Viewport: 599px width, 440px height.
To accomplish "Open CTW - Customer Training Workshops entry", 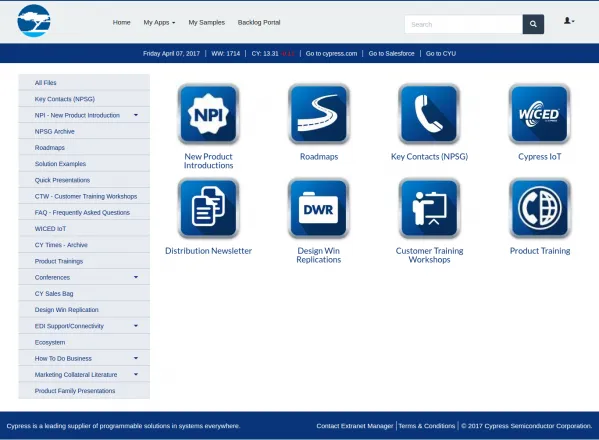I will click(x=84, y=196).
